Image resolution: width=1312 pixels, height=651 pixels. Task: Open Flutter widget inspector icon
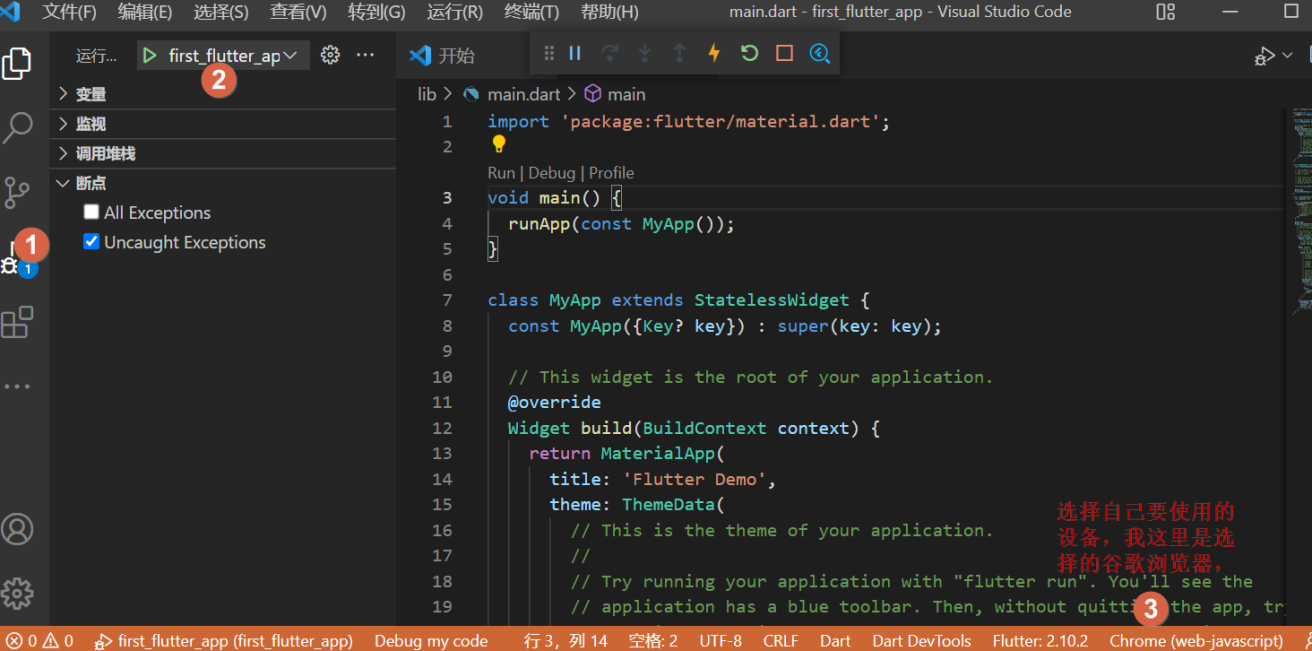click(x=820, y=53)
